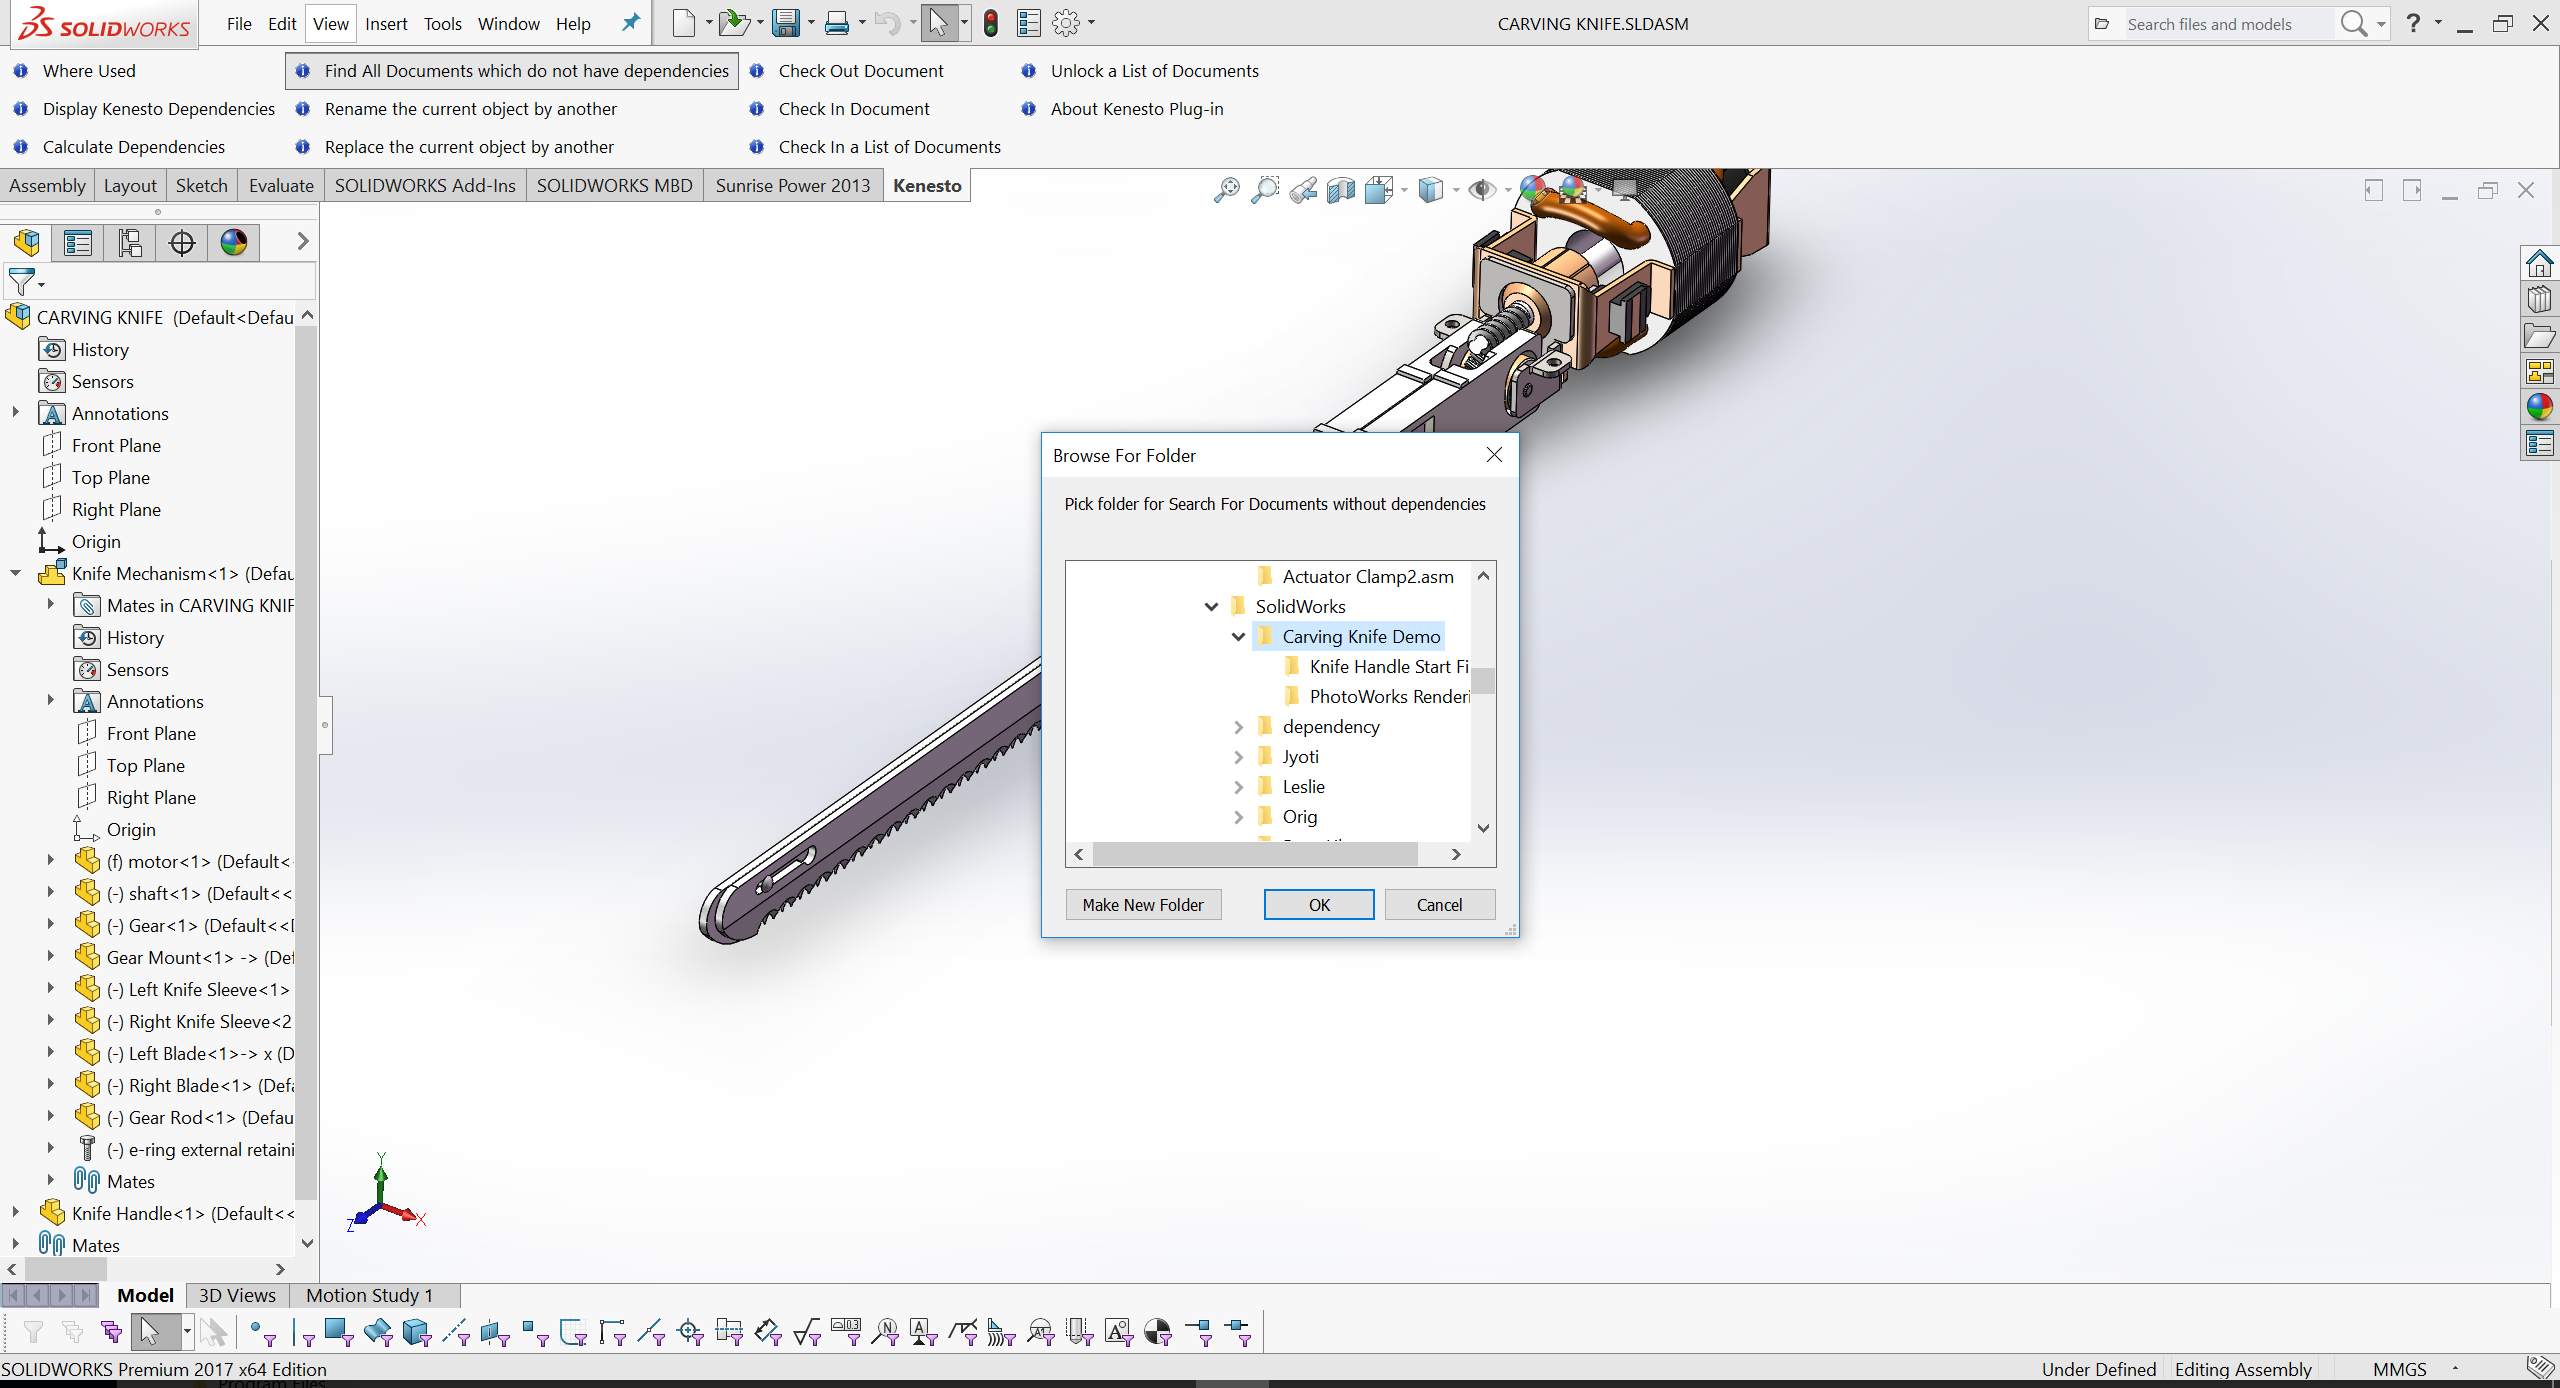Switch to the 3D Views tab
This screenshot has height=1388, width=2560.
click(237, 1295)
